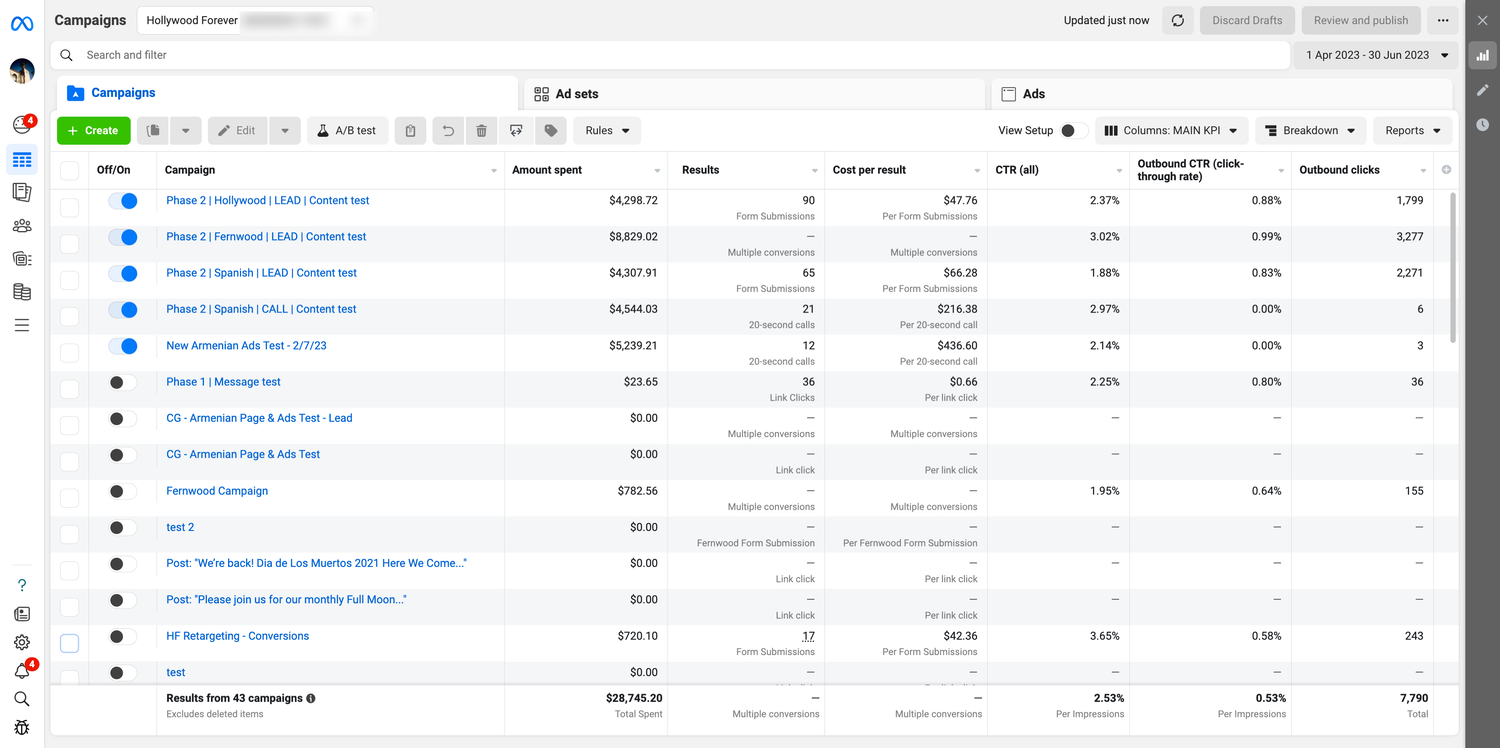Viewport: 1500px width, 748px height.
Task: Open Ads reporting pages icon in sidebar
Action: tap(22, 192)
